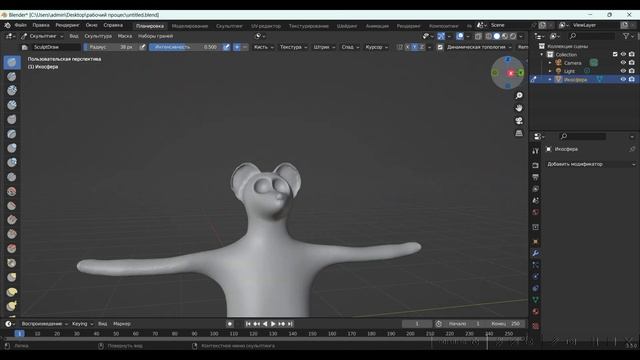Open the outliner filter funnel

click(627, 36)
